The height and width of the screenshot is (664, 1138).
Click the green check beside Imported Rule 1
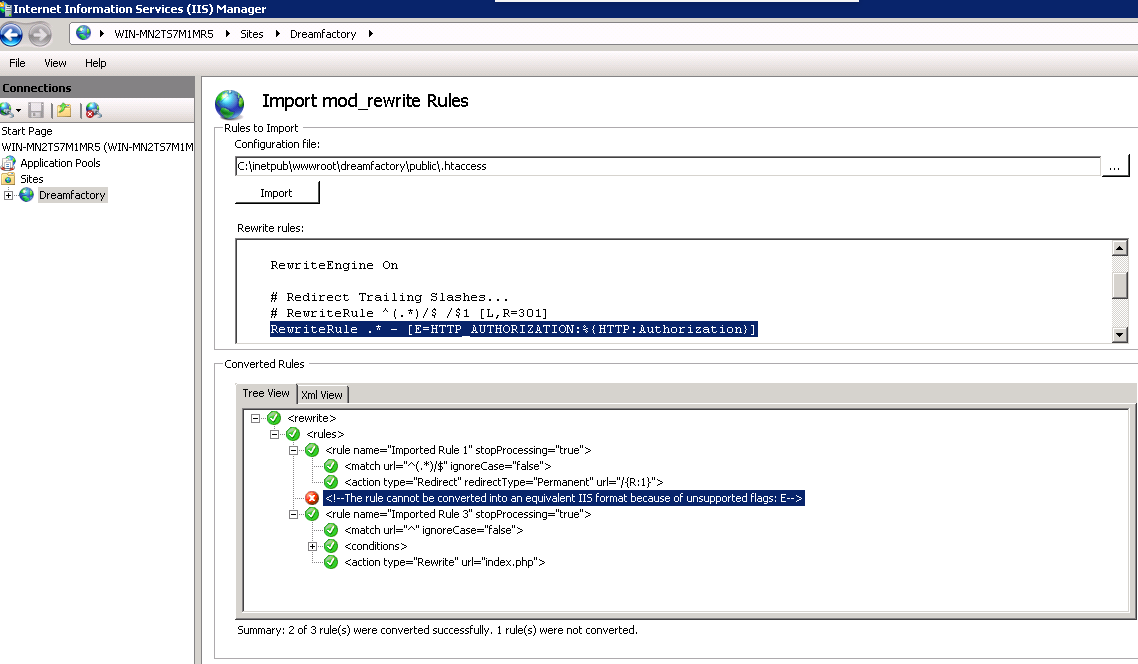pos(312,450)
